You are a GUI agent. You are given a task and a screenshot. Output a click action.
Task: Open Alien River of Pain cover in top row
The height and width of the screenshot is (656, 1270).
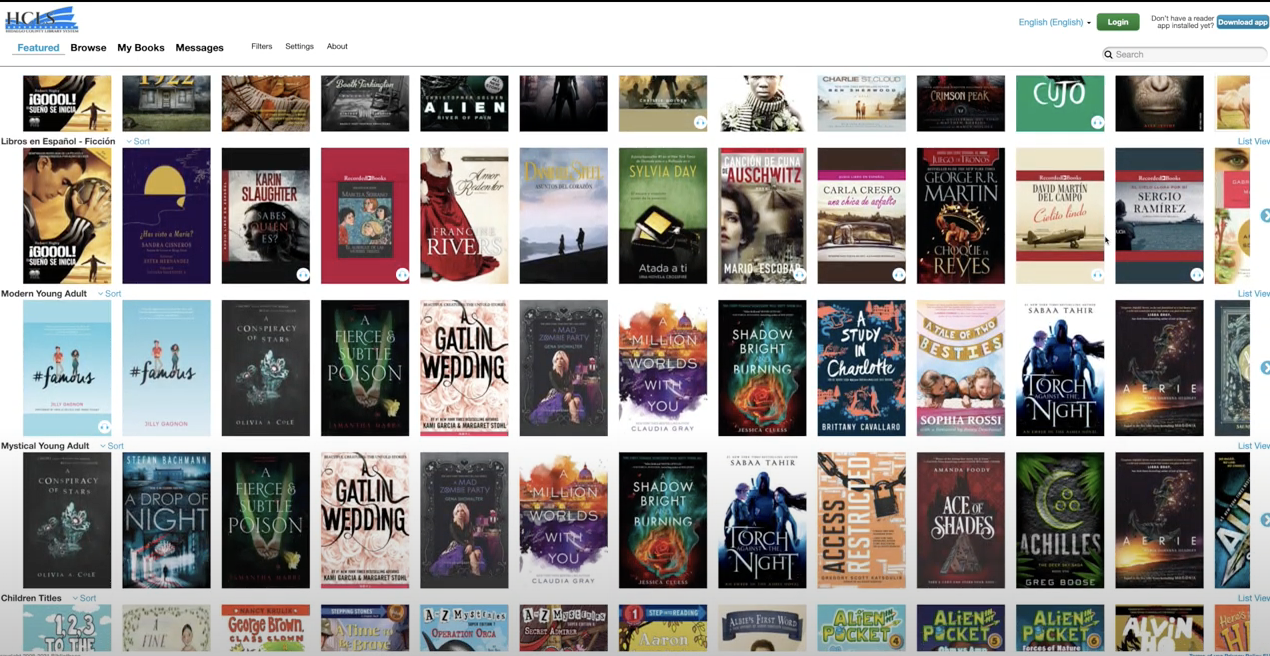pos(464,103)
